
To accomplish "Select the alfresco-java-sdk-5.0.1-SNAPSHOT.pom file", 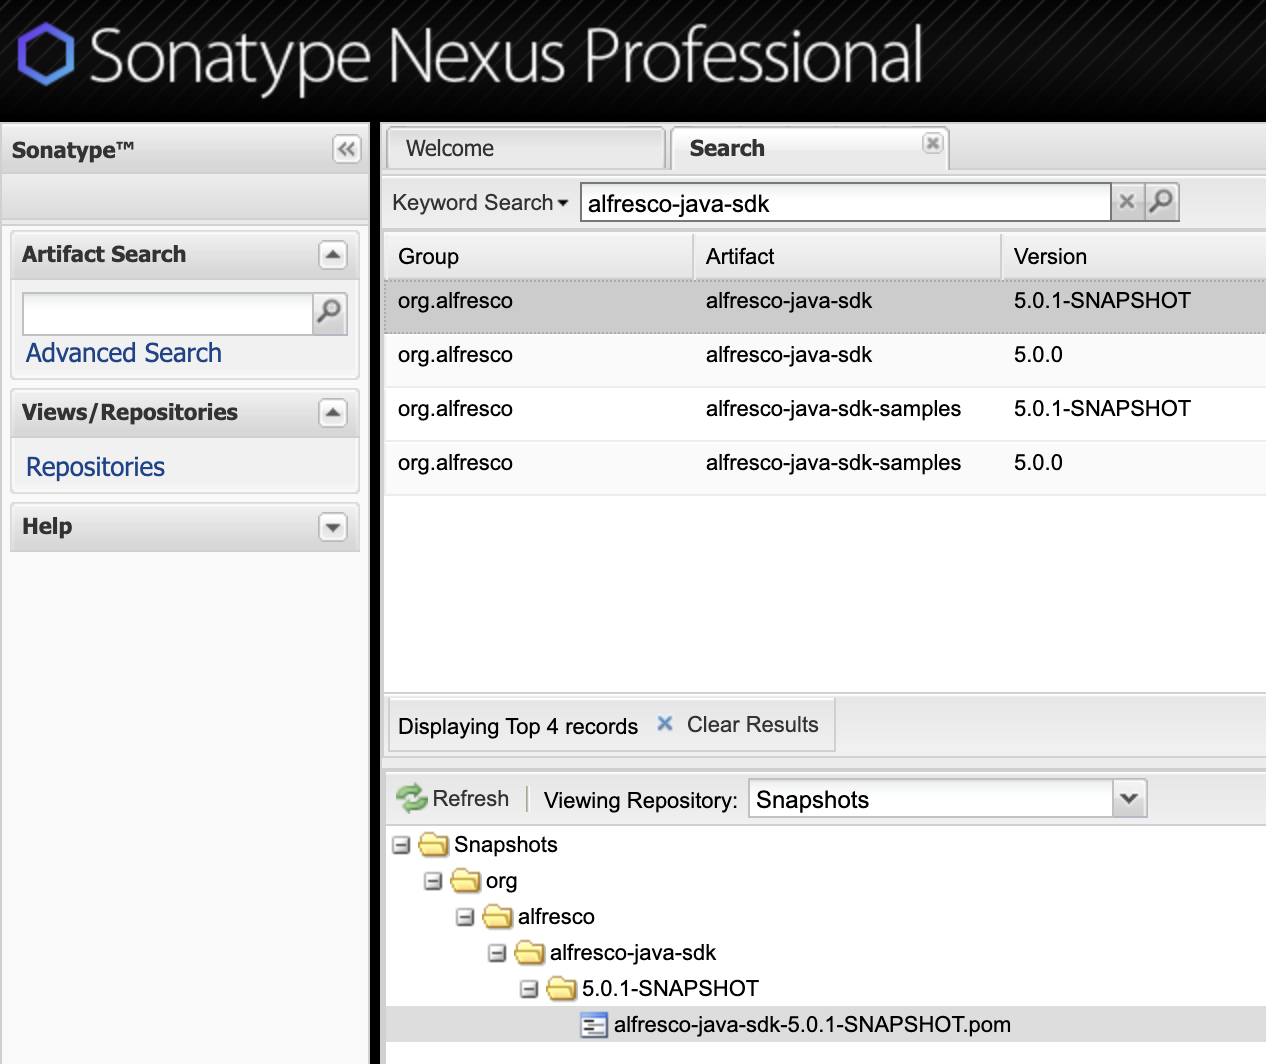I will pyautogui.click(x=811, y=1024).
